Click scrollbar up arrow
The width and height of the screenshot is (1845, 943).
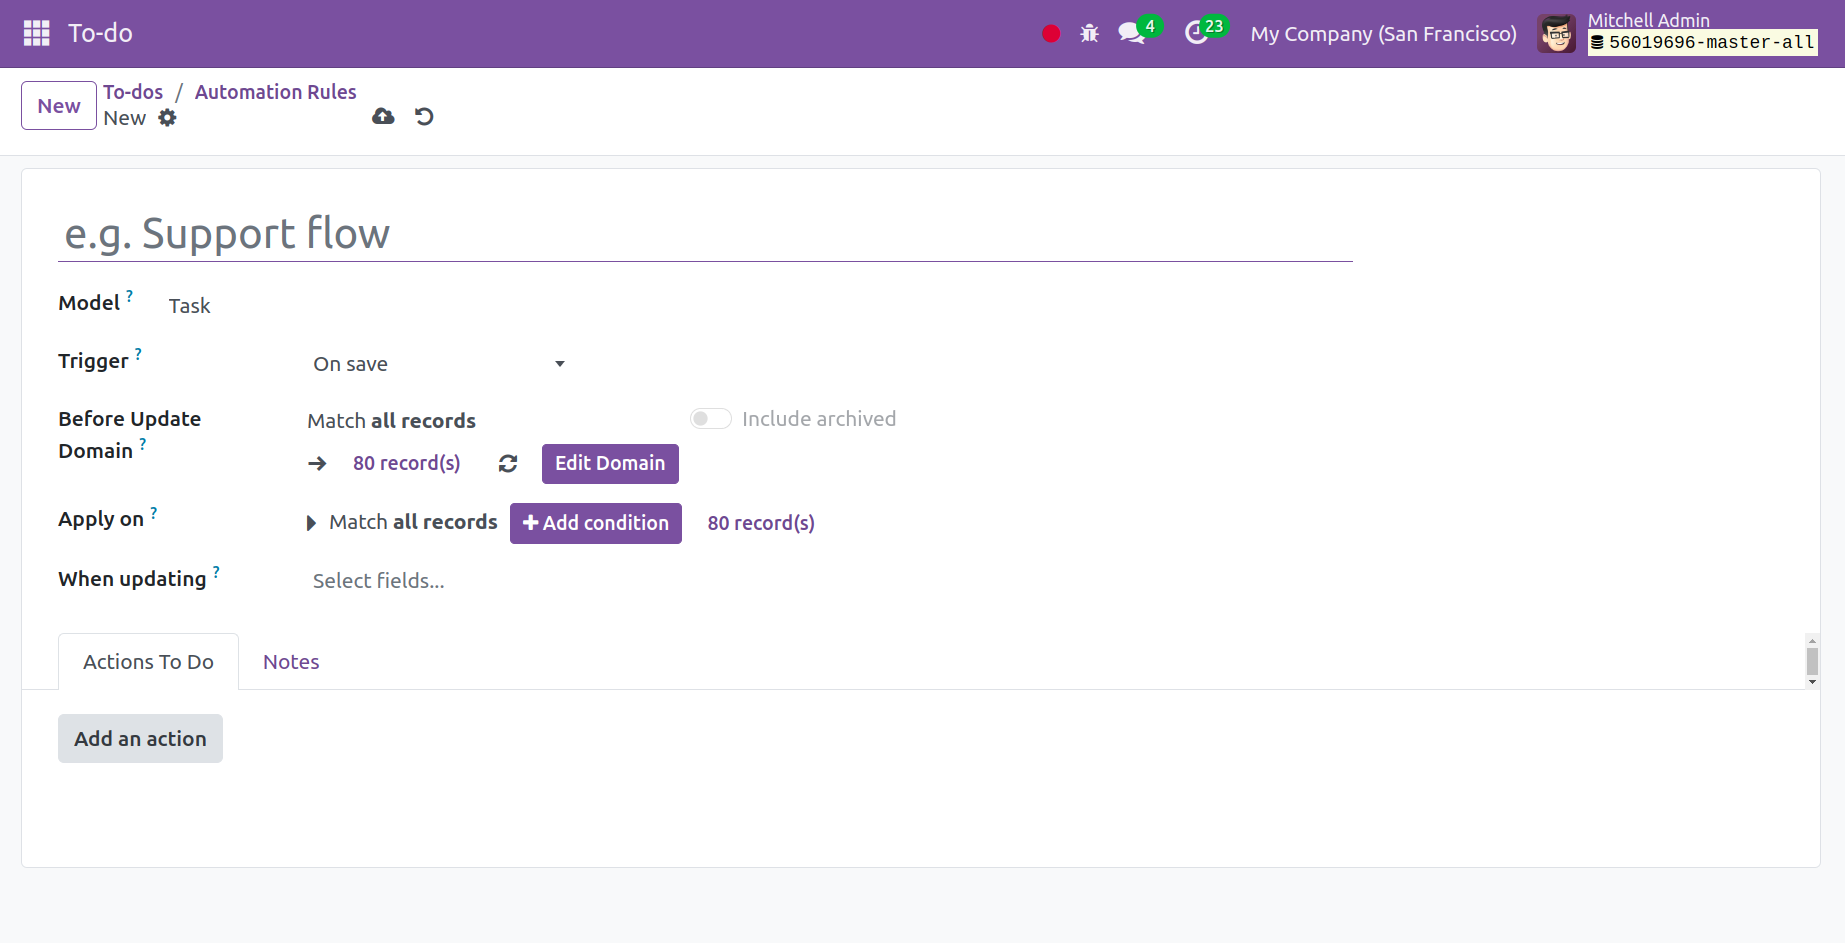click(x=1812, y=640)
